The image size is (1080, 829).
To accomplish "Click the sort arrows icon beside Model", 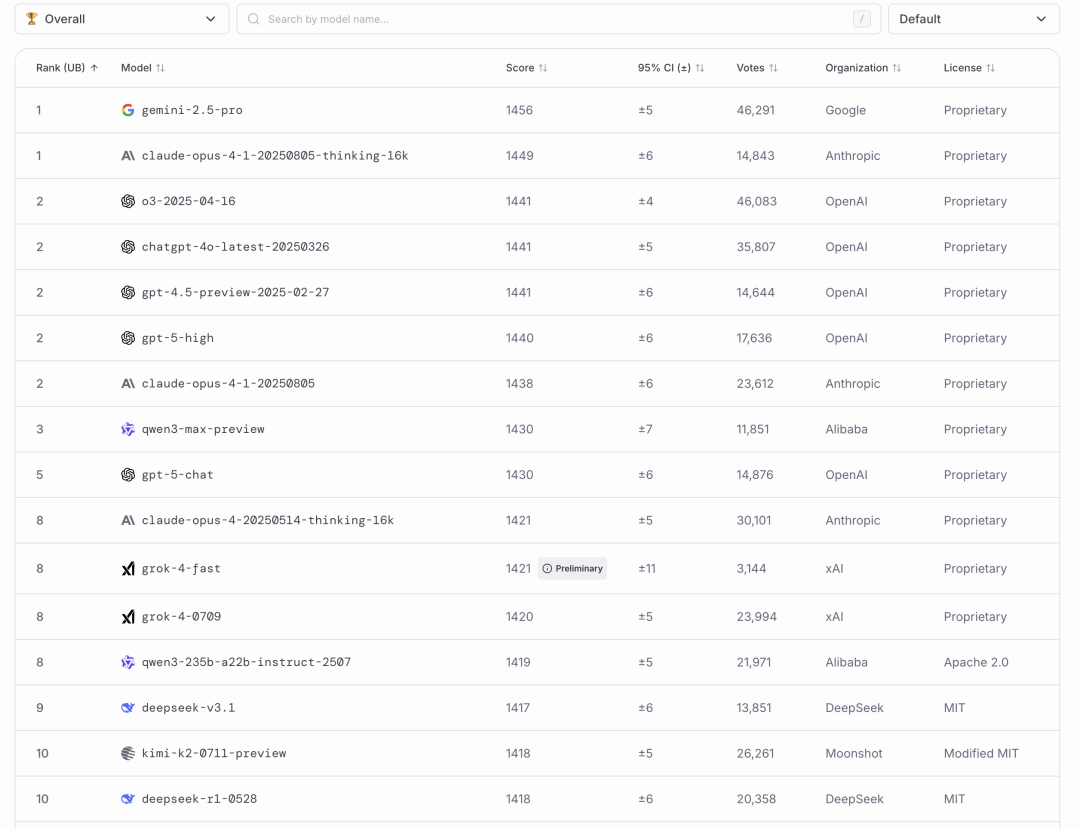I will [x=160, y=67].
